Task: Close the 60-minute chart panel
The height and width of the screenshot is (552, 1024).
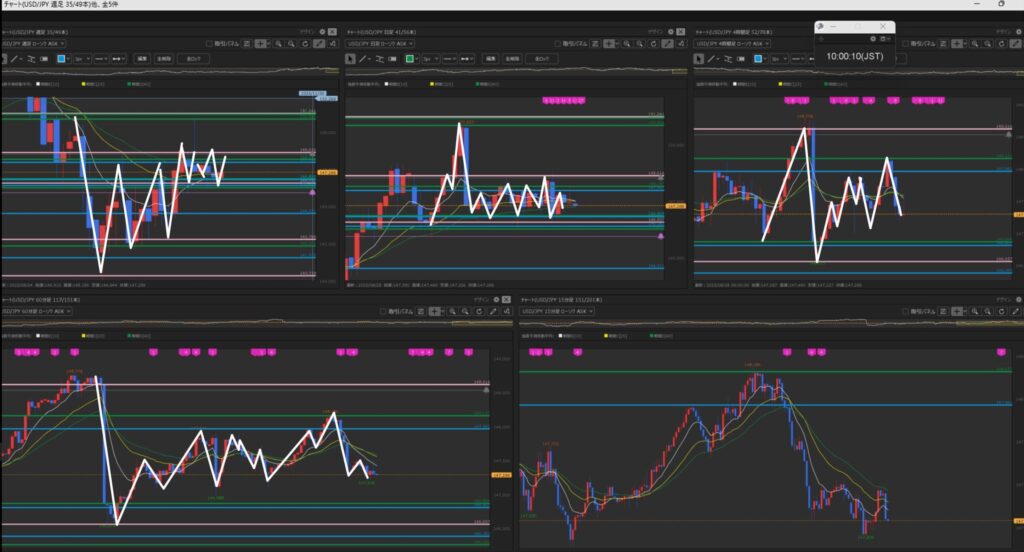Action: [506, 299]
